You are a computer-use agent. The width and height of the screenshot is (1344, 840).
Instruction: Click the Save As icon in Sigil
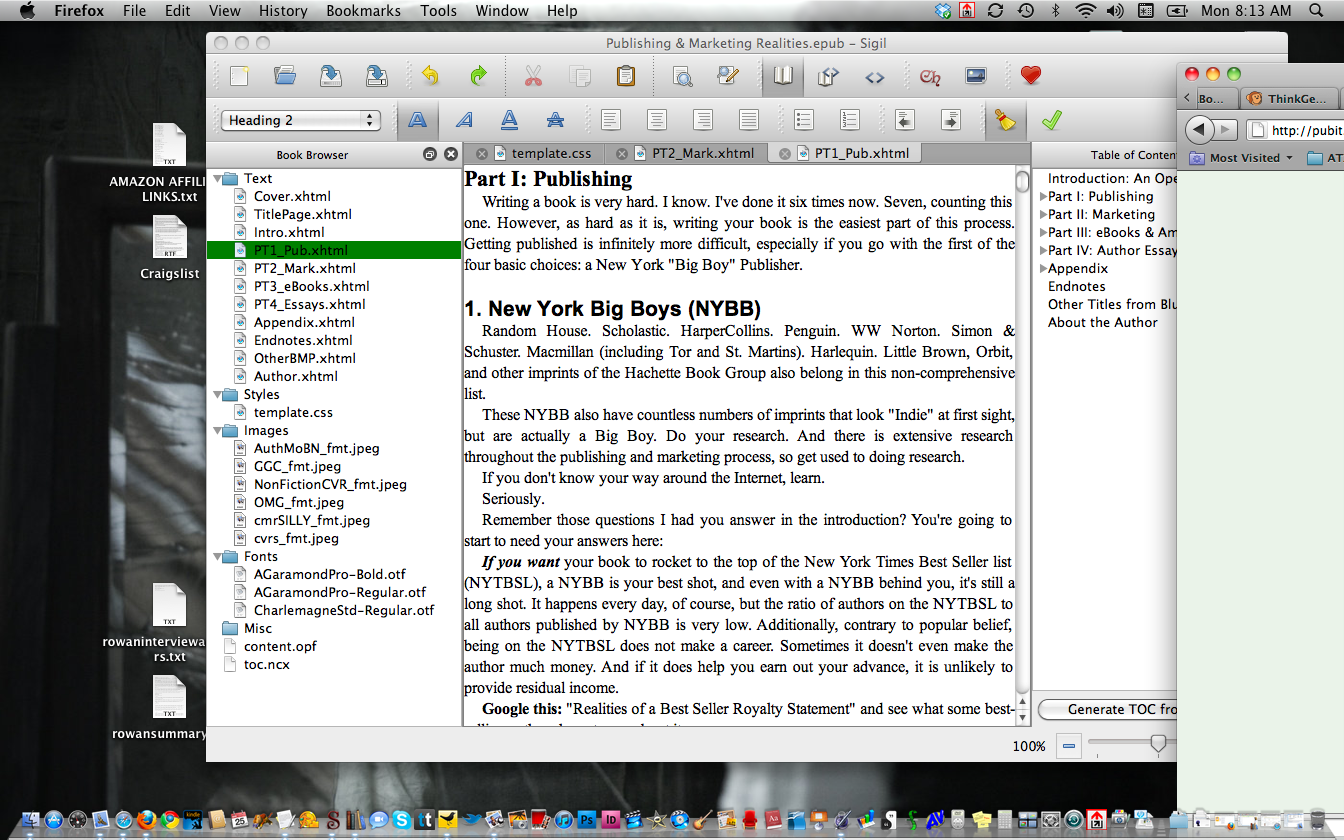coord(377,76)
